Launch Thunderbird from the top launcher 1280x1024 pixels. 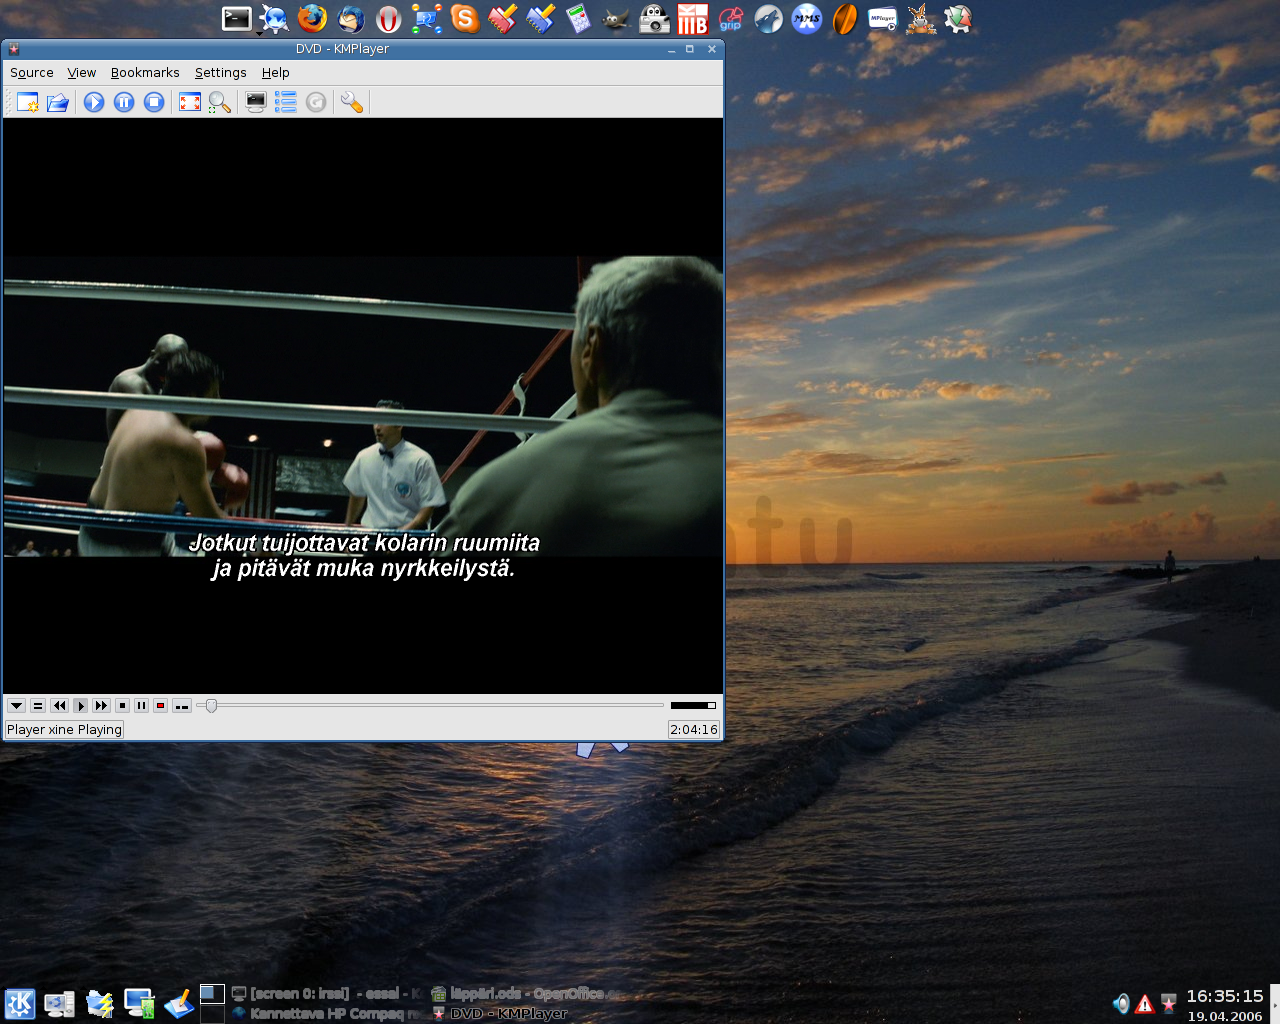(x=350, y=18)
